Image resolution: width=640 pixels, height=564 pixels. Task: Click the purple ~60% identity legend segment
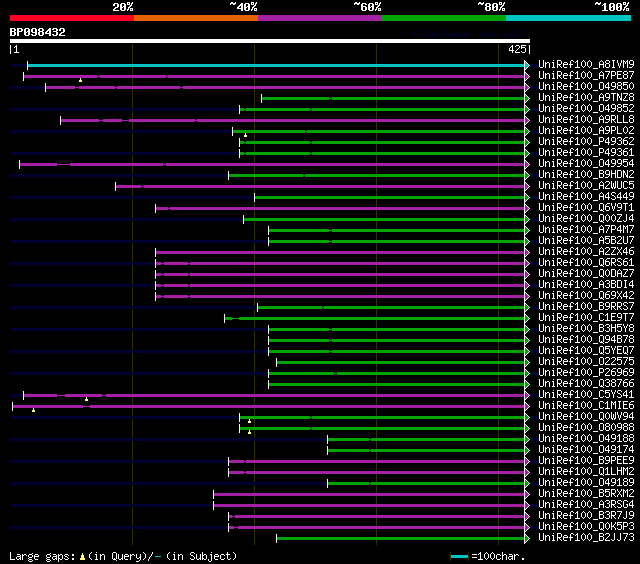point(320,18)
